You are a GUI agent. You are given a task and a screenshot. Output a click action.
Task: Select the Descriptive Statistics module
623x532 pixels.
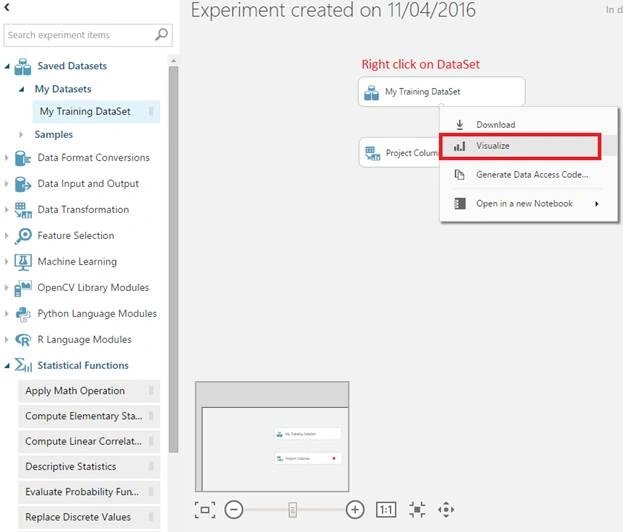[x=89, y=467]
